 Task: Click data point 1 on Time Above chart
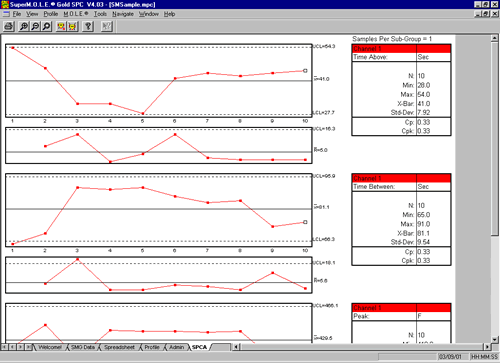(x=13, y=48)
